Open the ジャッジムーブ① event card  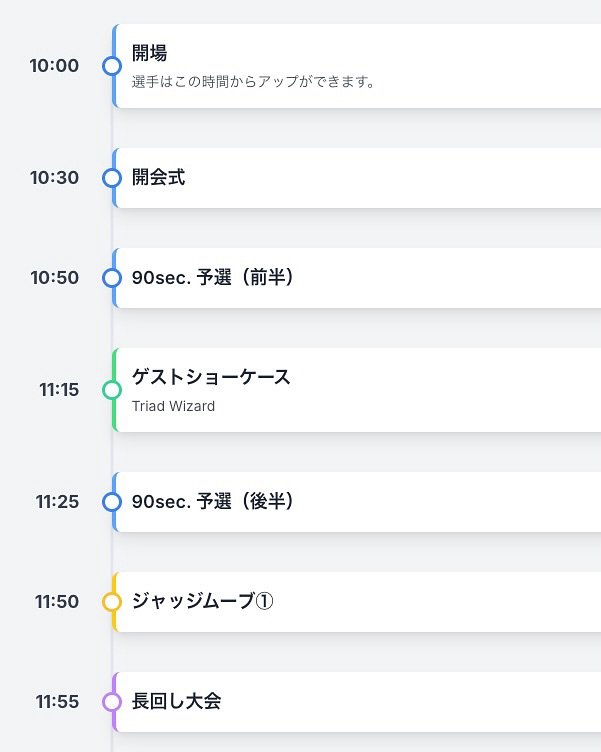click(360, 602)
